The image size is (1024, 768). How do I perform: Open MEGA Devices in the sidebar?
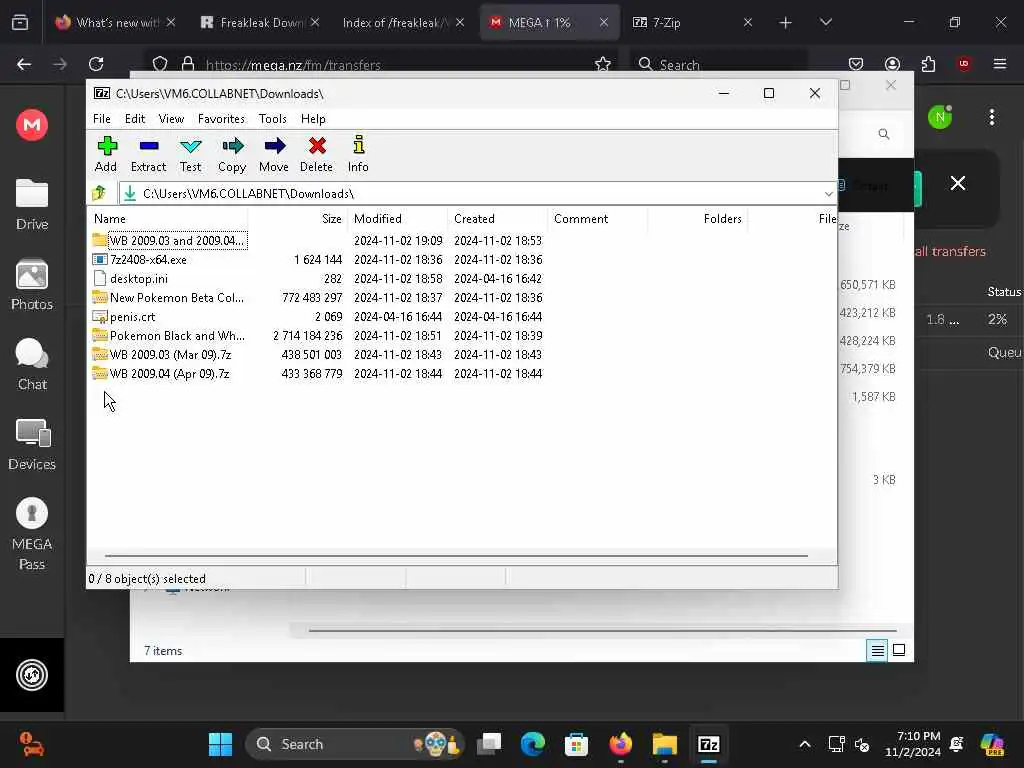click(32, 445)
